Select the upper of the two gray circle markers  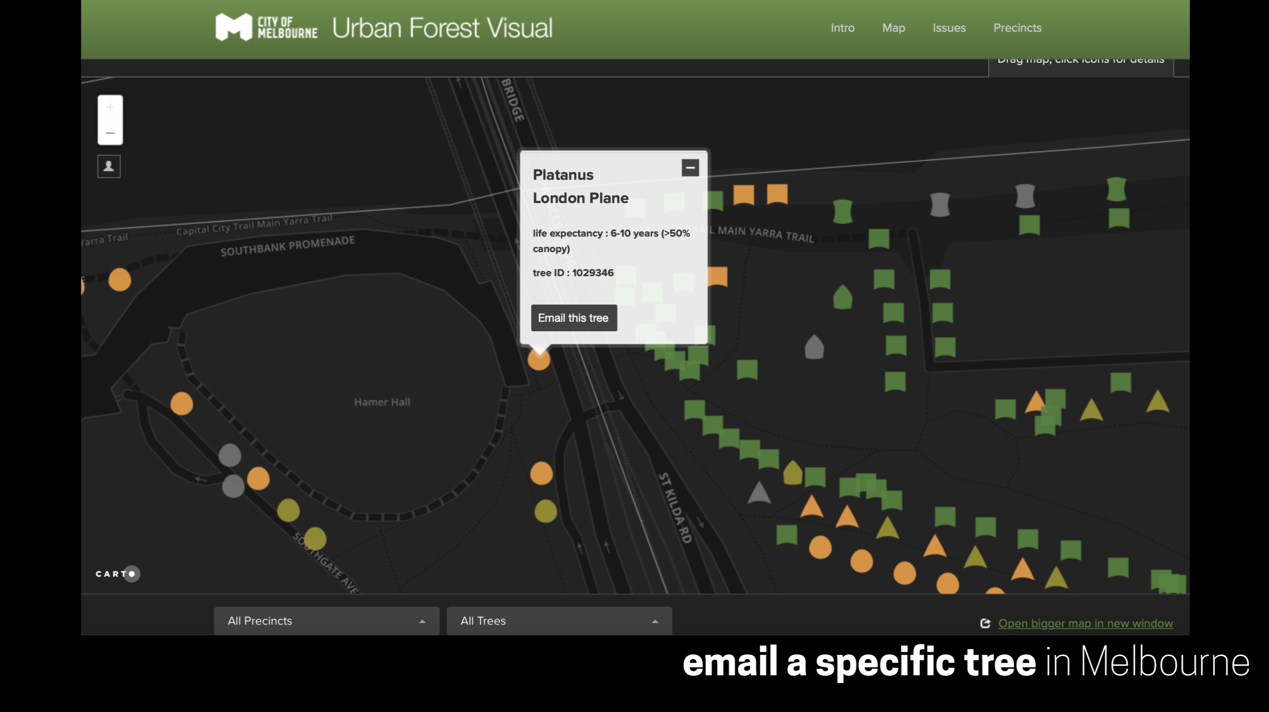click(x=230, y=456)
